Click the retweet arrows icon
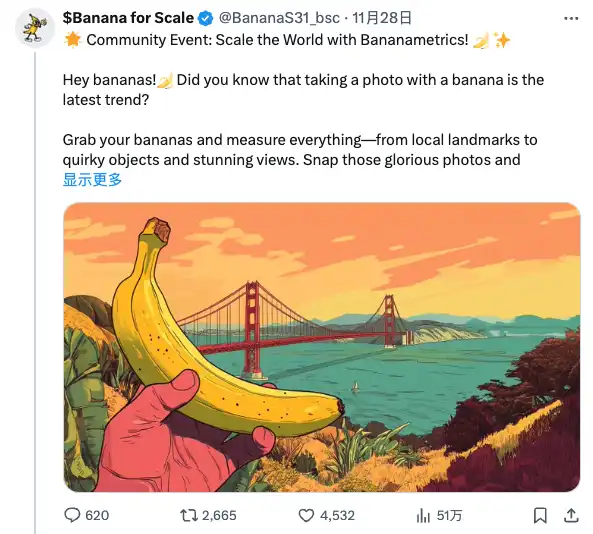The height and width of the screenshot is (534, 593). [189, 515]
